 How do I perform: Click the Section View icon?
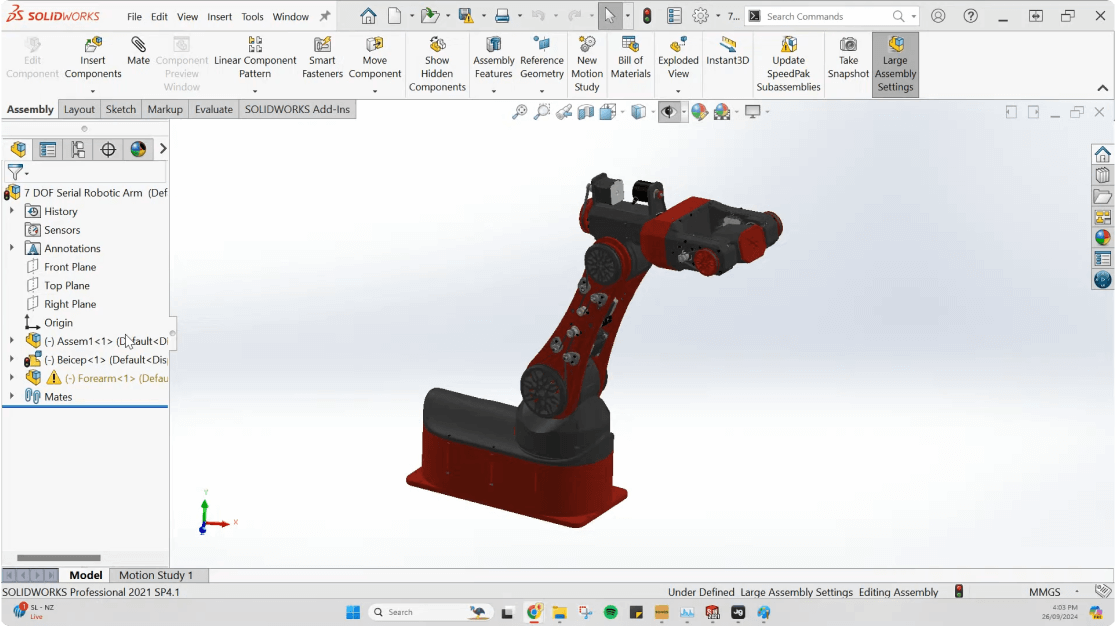click(x=586, y=112)
